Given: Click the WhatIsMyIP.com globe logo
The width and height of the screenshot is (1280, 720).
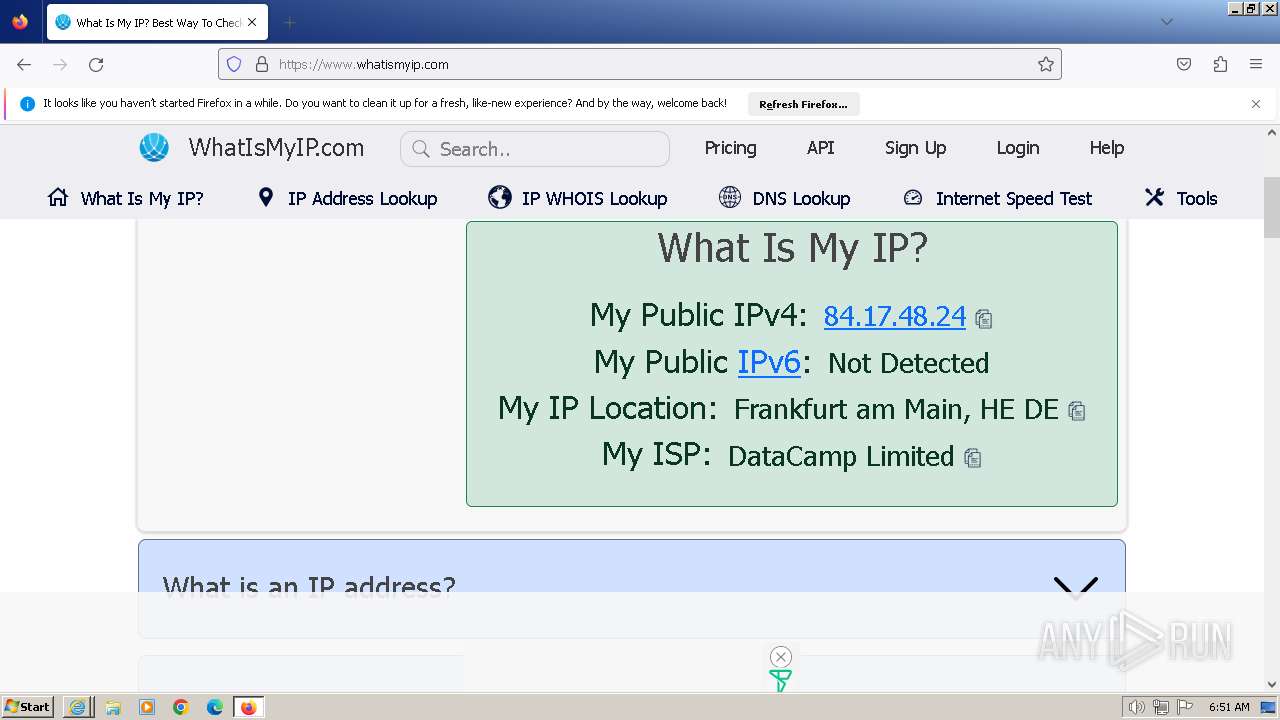Looking at the screenshot, I should pos(154,148).
